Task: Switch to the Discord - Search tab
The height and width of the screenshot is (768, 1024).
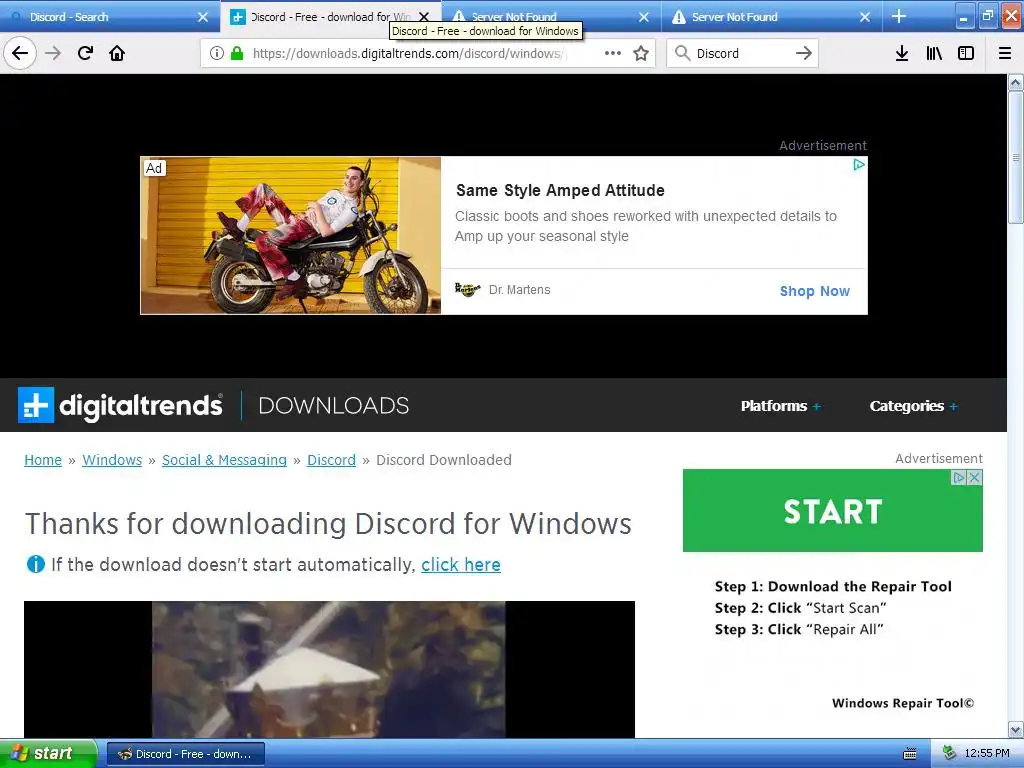Action: pos(110,17)
